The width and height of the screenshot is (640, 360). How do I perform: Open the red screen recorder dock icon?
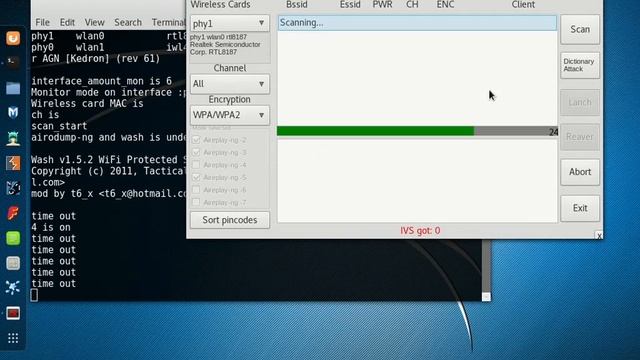[13, 313]
